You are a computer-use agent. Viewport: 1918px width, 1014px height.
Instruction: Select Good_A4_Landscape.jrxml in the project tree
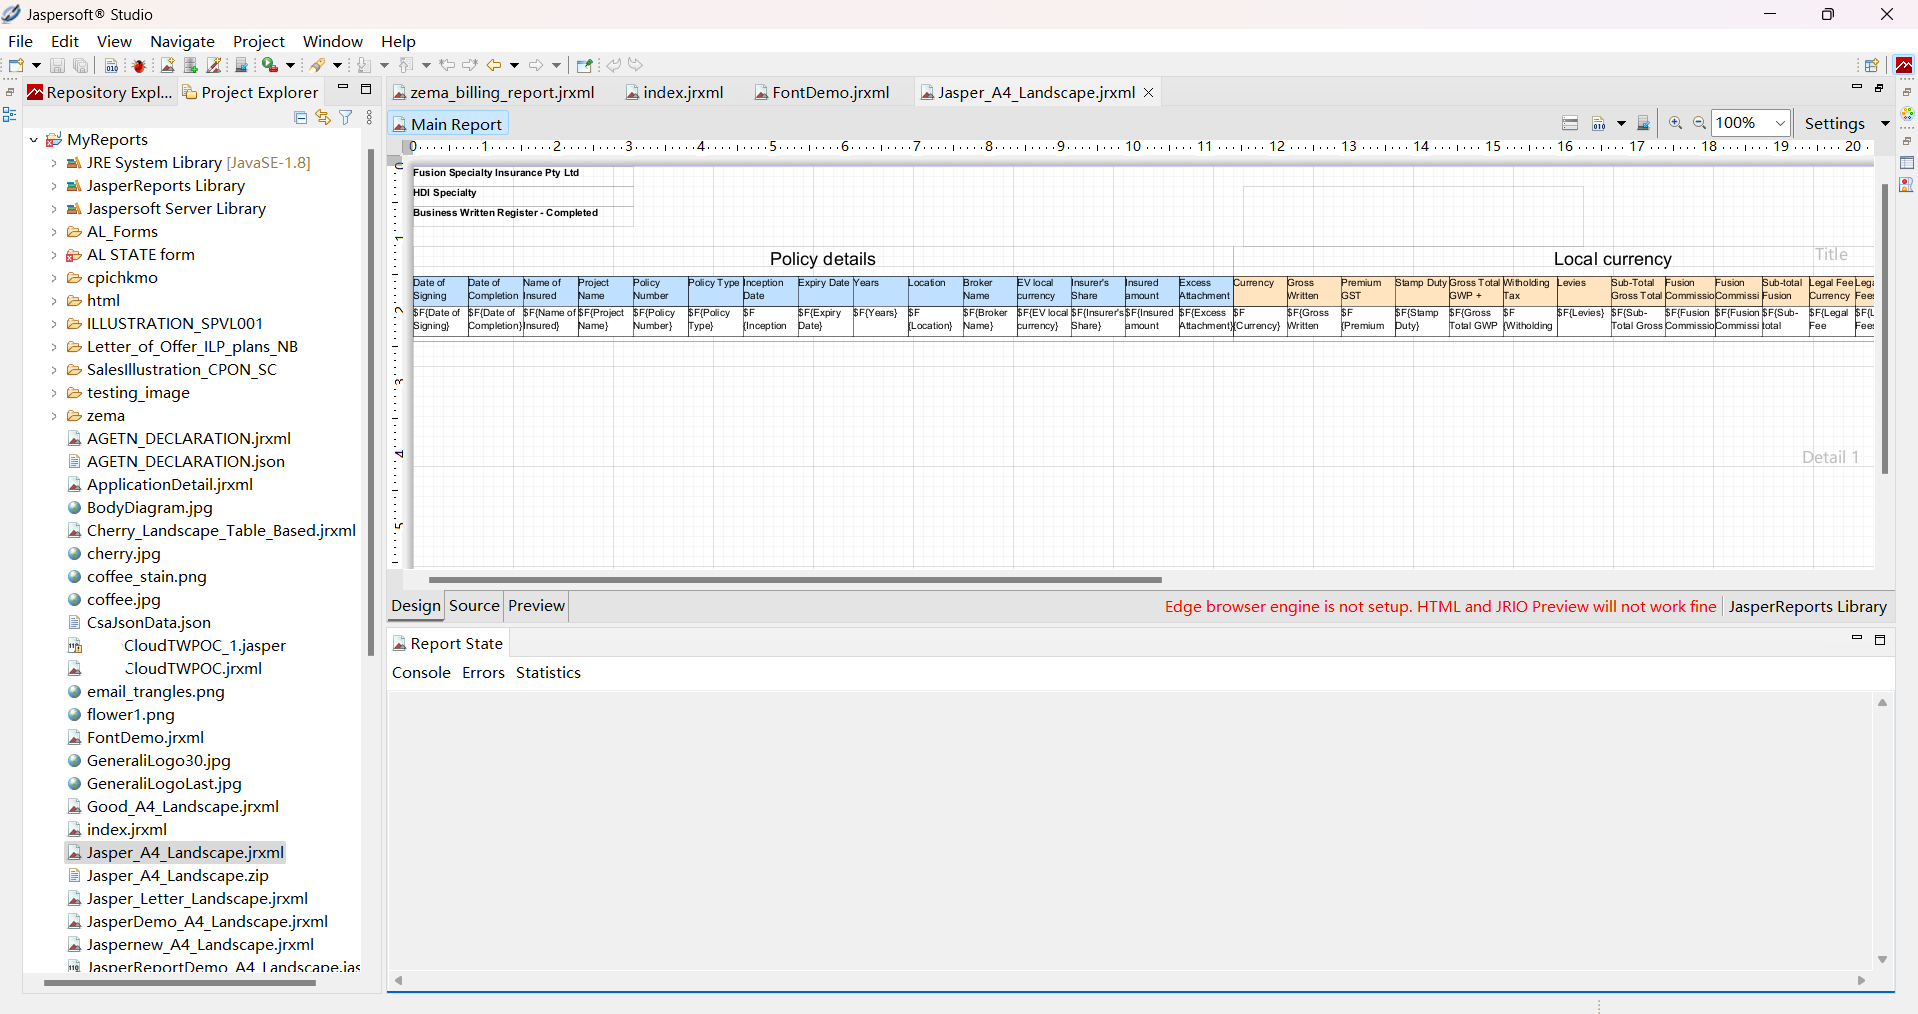click(183, 807)
